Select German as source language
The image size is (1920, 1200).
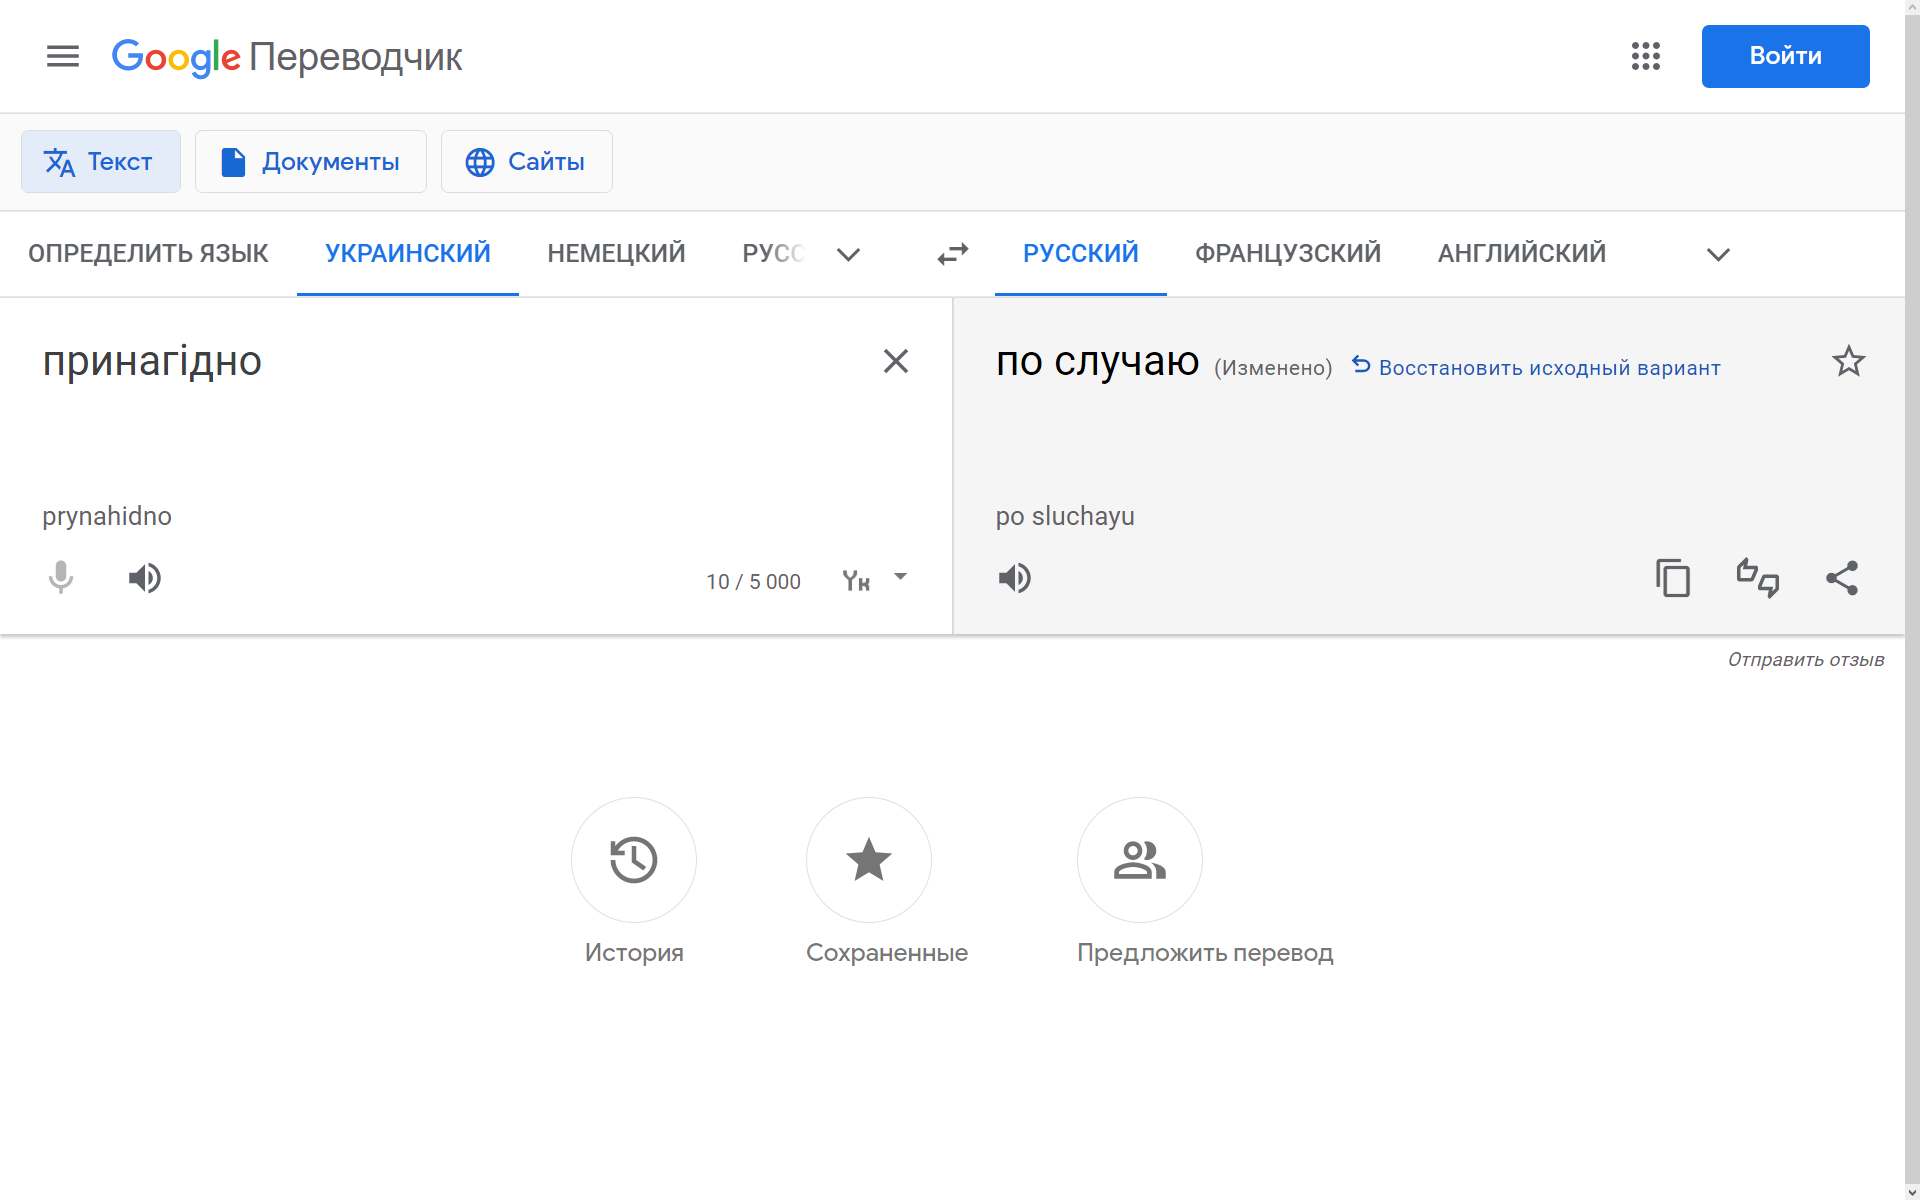click(616, 254)
